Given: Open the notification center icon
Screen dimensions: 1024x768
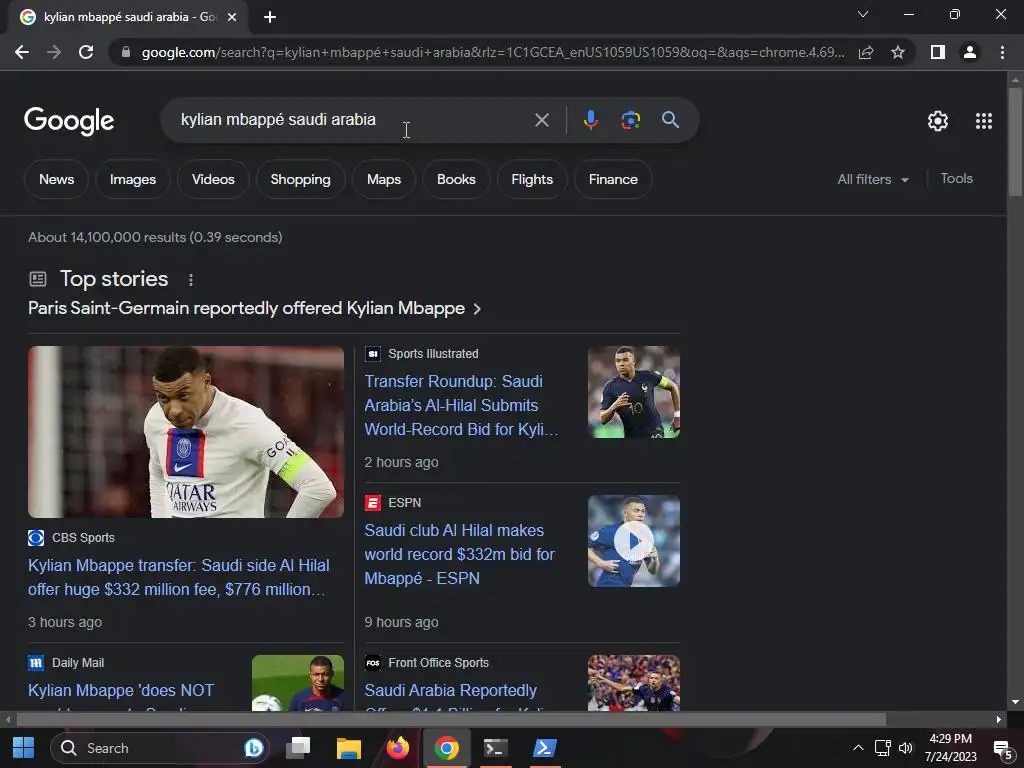Looking at the screenshot, I should [x=1002, y=749].
